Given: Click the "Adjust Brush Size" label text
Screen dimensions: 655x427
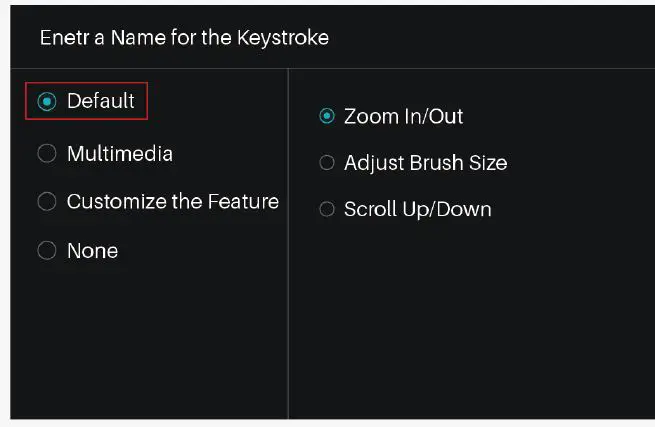Looking at the screenshot, I should 425,162.
